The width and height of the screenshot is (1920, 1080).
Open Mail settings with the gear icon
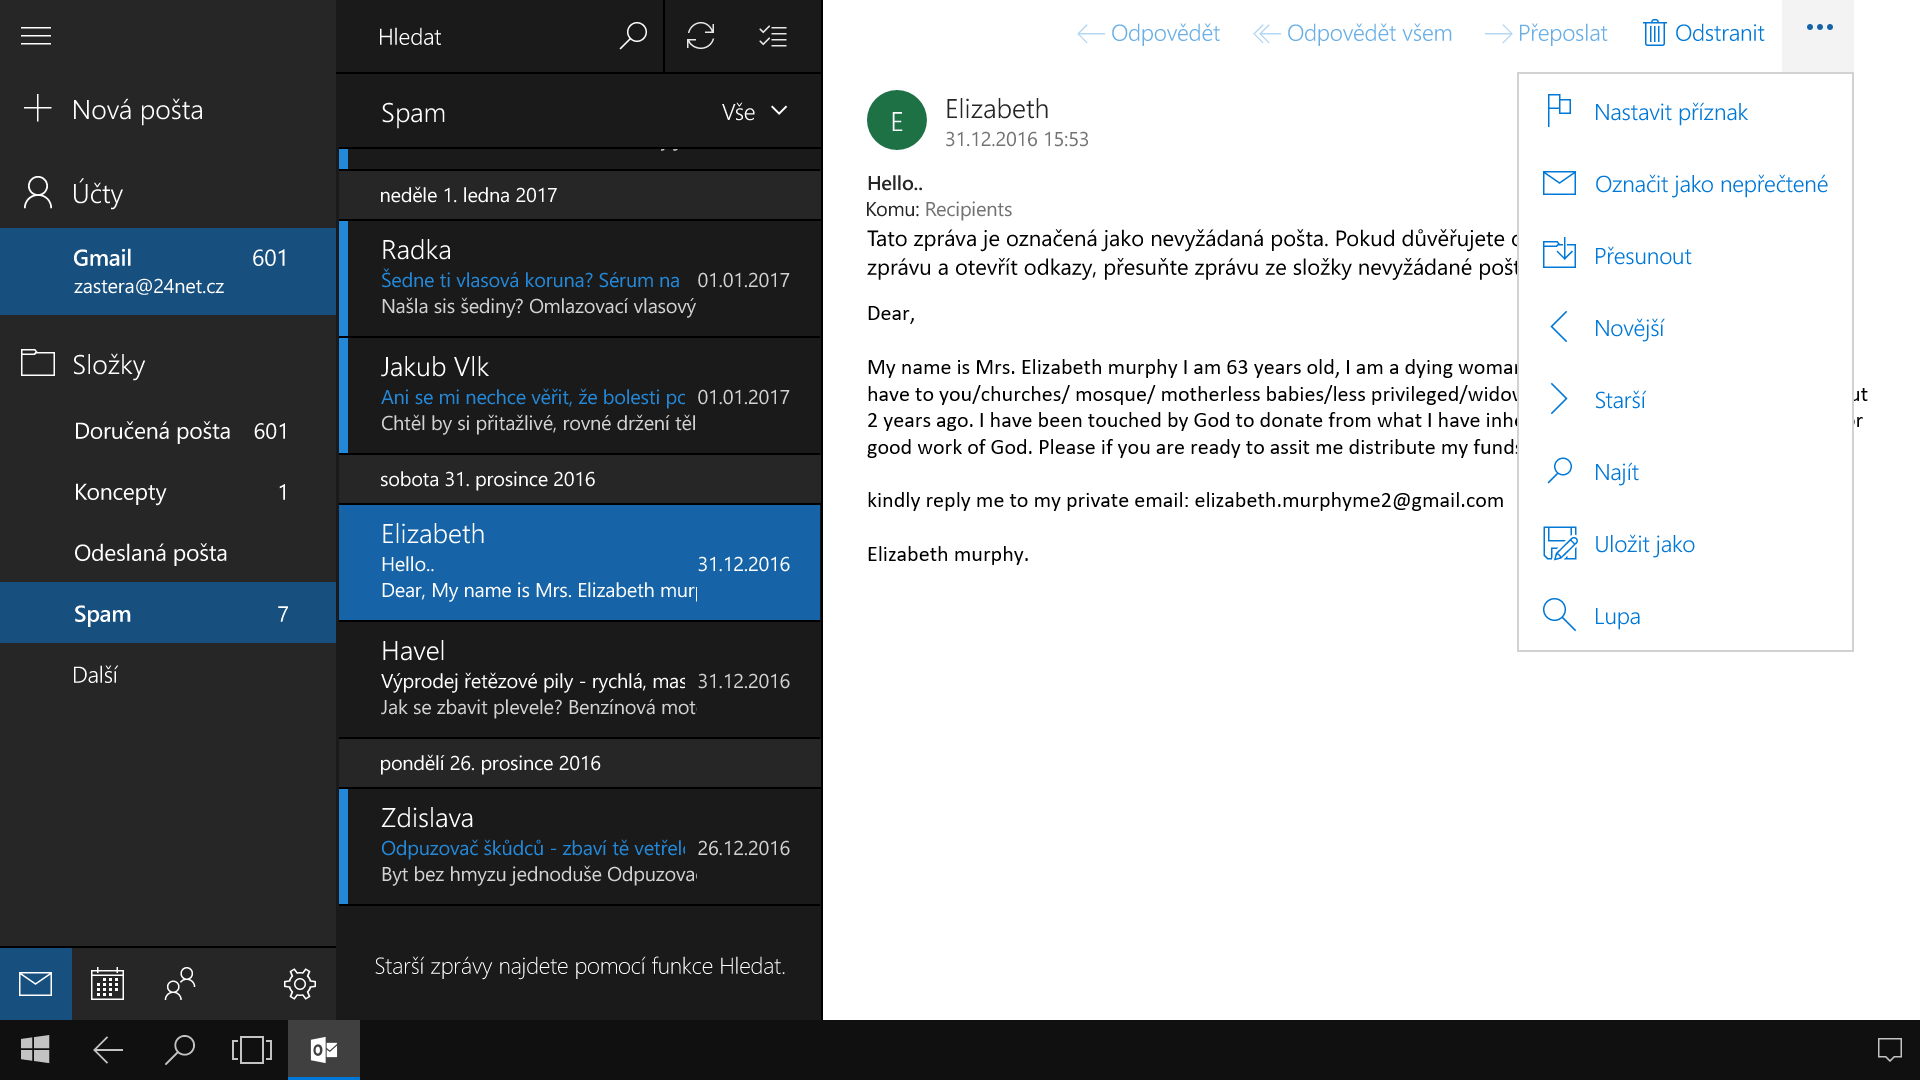coord(298,984)
